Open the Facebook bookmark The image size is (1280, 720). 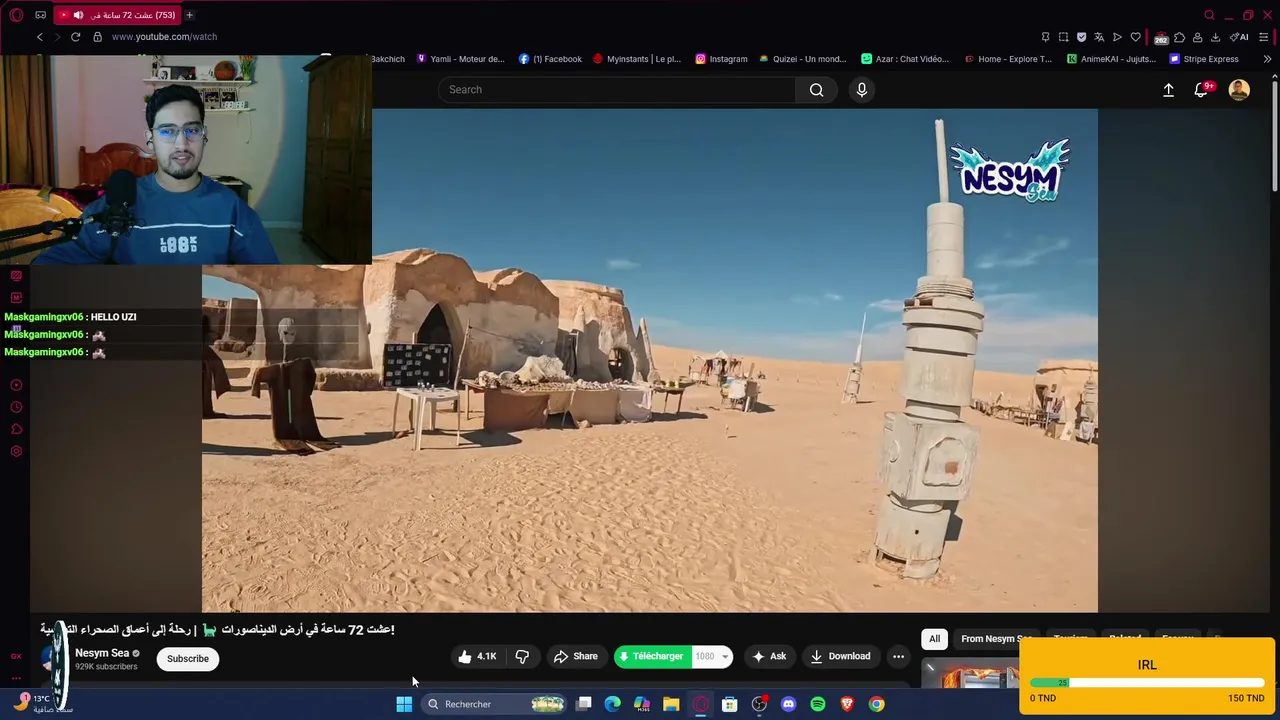point(550,59)
